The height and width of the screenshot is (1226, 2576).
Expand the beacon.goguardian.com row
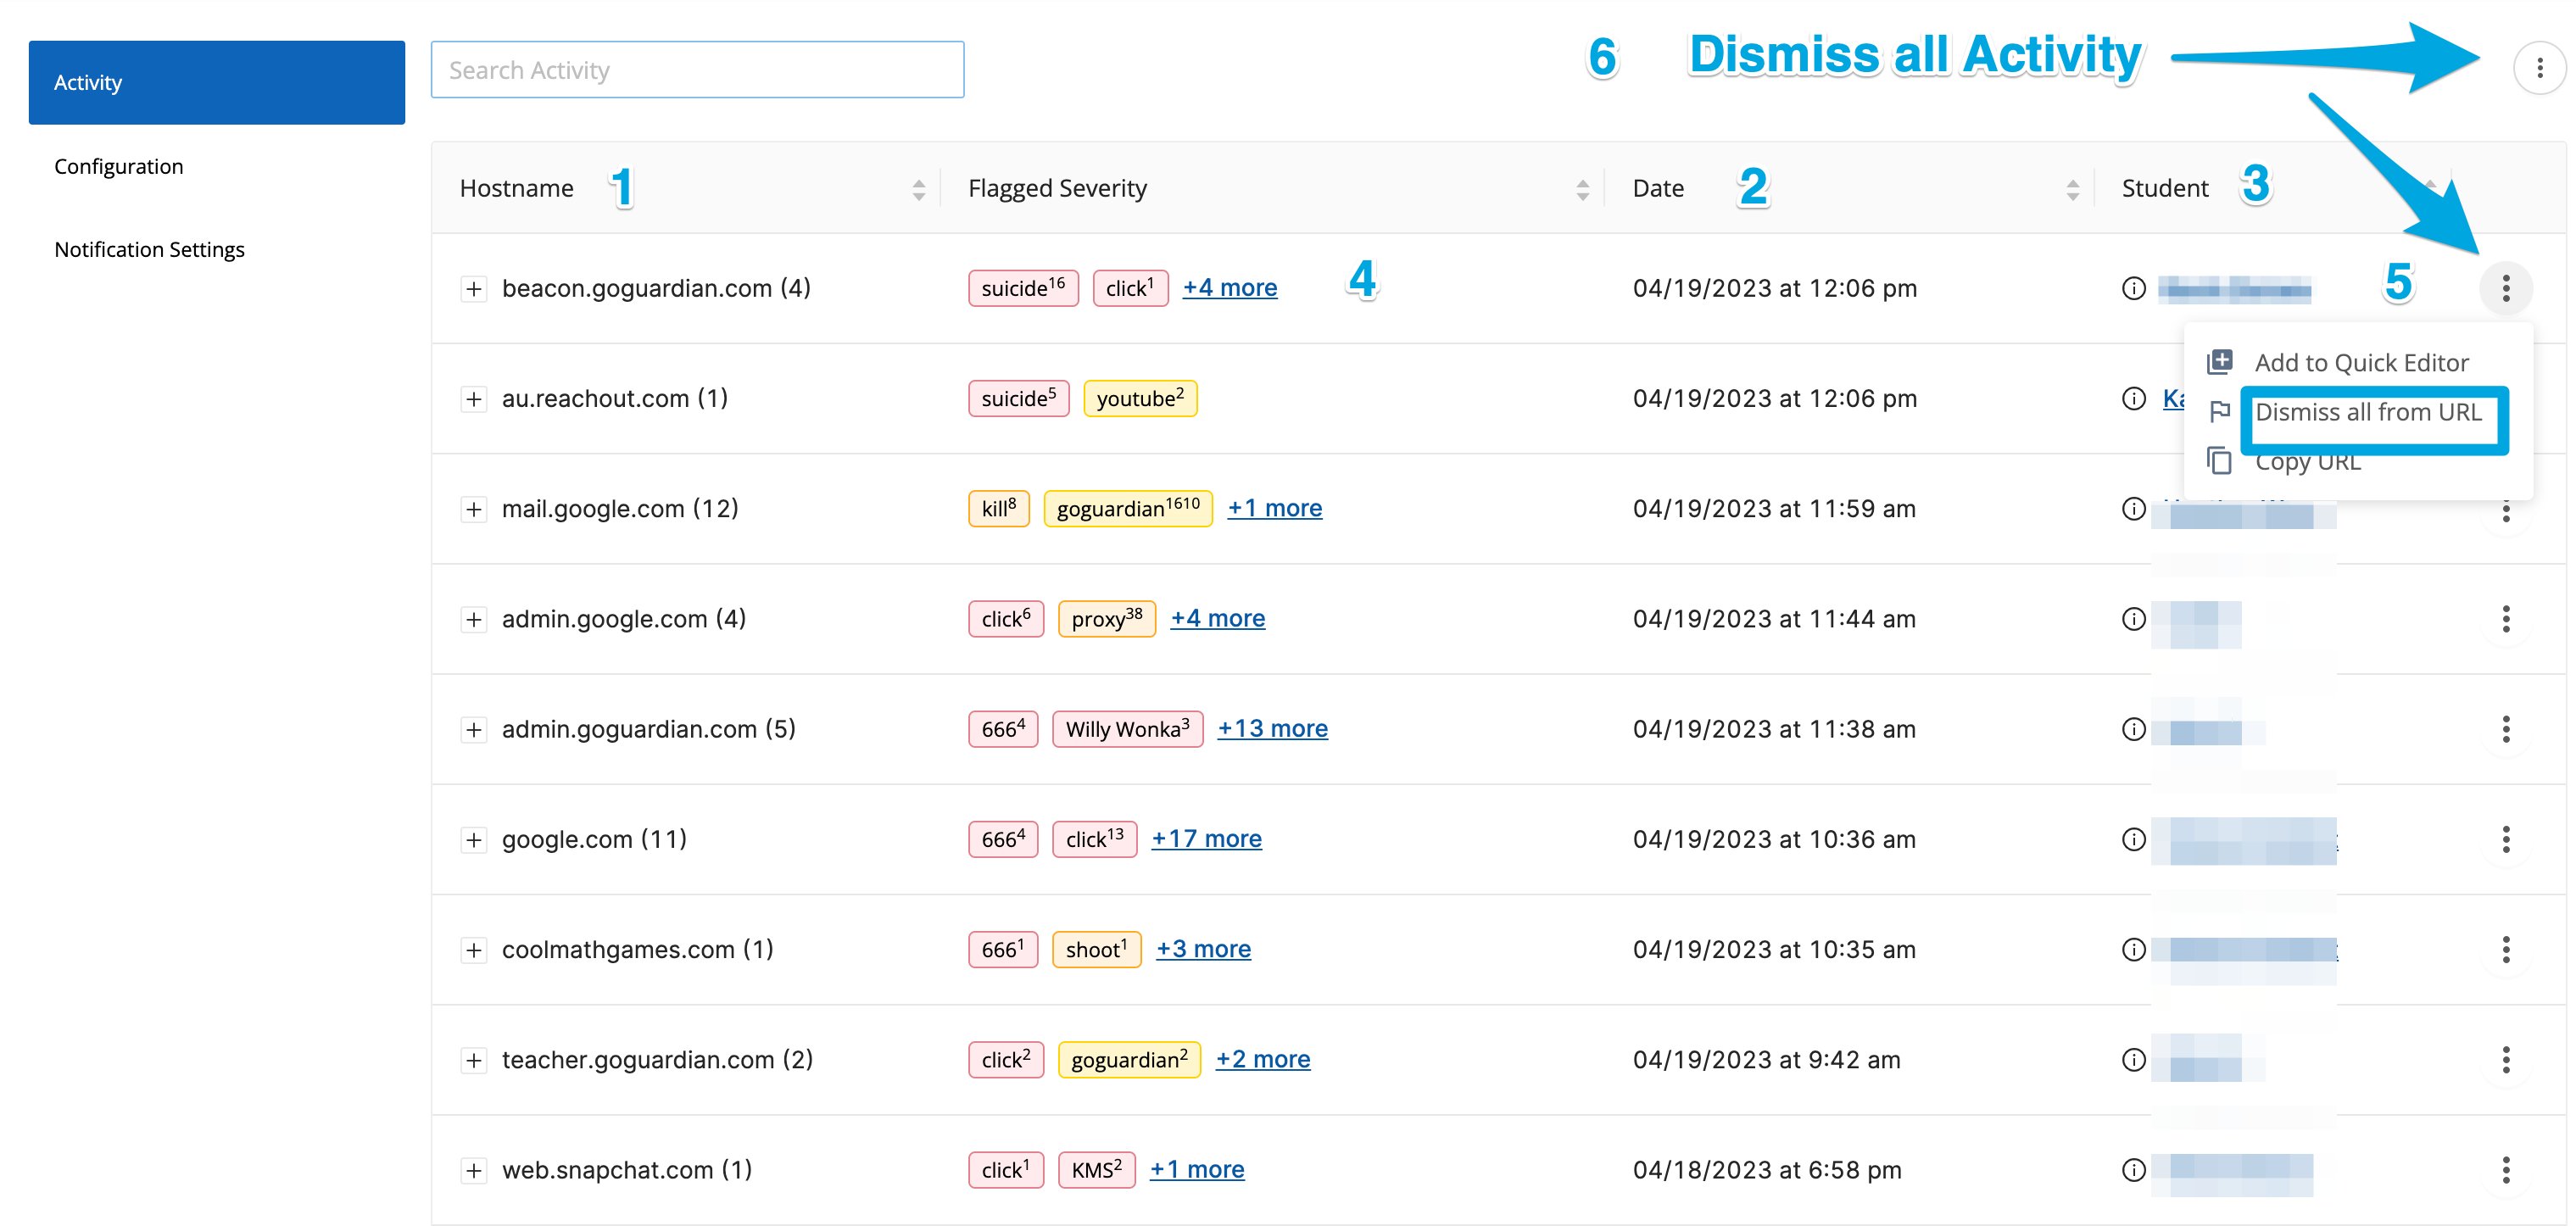[473, 289]
